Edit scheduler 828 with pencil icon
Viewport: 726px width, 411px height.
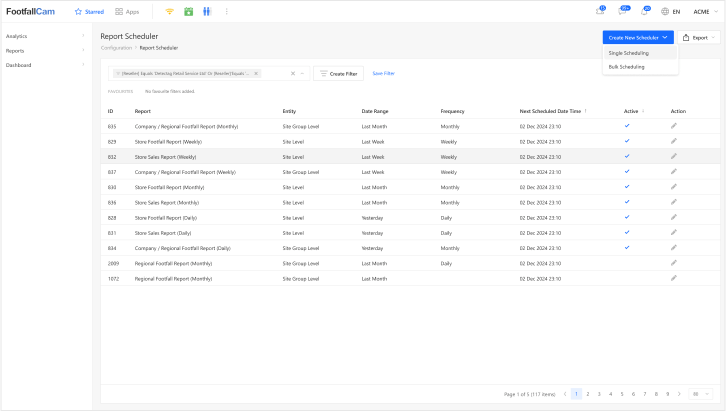click(x=674, y=218)
